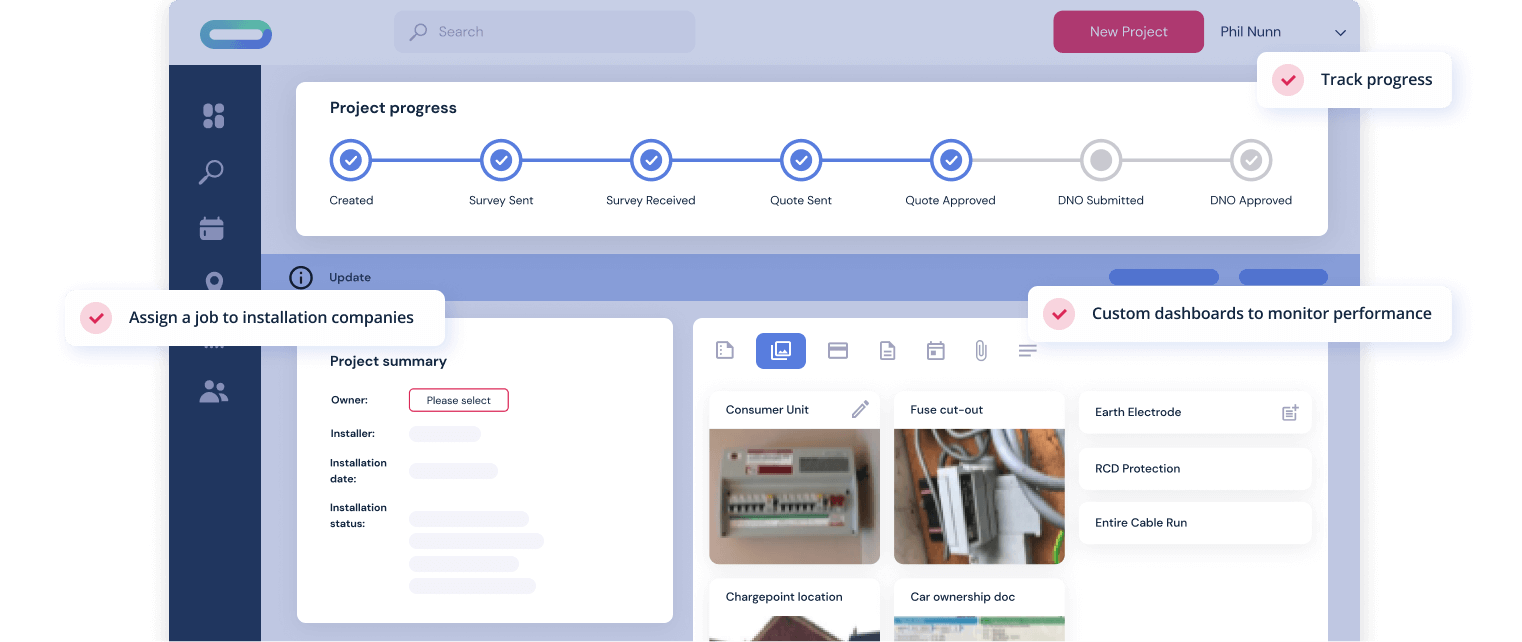Click the add-note icon beside Earth Electrode

pos(1290,412)
